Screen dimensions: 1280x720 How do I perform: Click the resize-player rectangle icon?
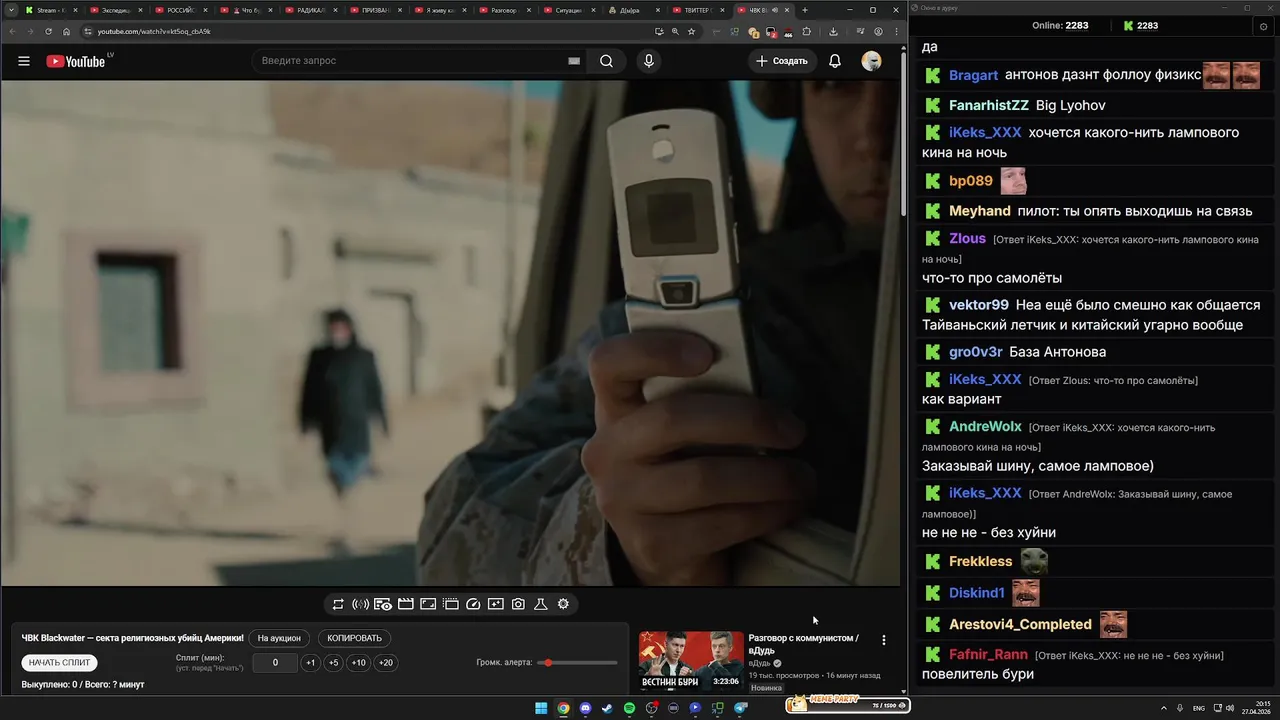pos(428,604)
